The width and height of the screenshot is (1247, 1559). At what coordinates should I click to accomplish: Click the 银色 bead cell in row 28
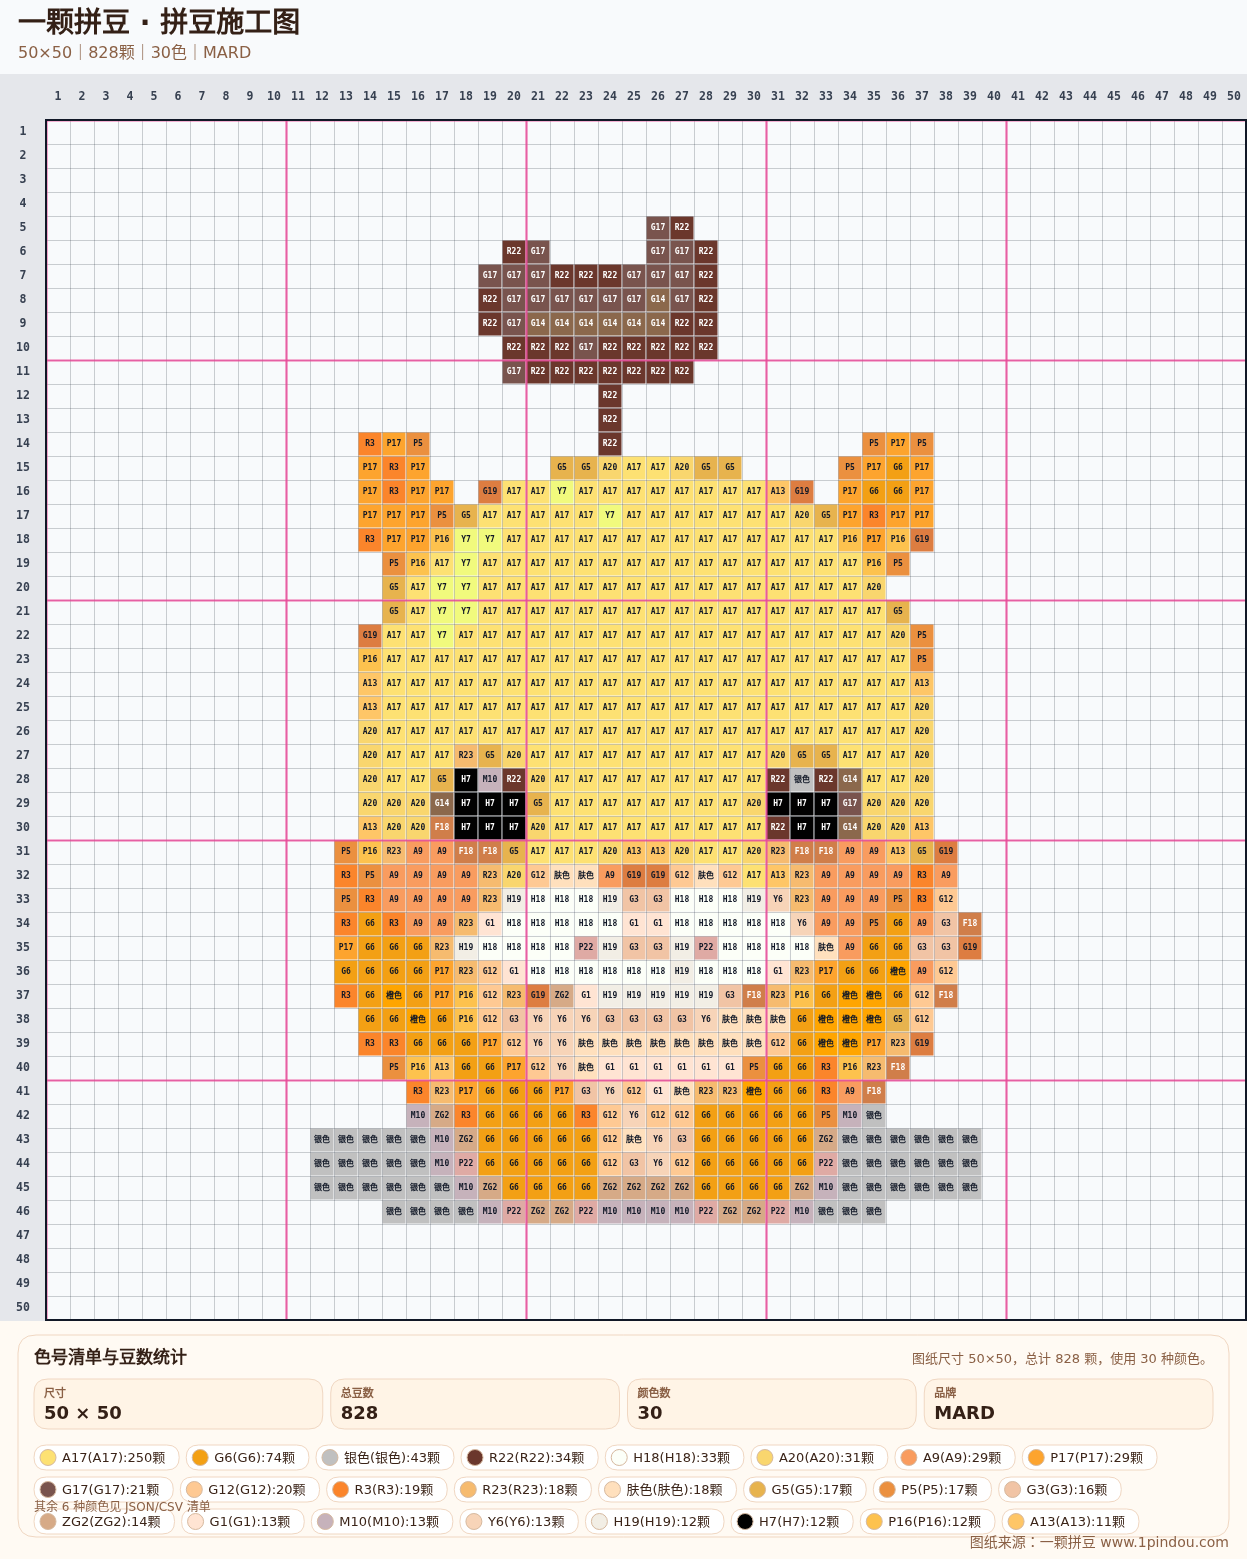pyautogui.click(x=802, y=779)
